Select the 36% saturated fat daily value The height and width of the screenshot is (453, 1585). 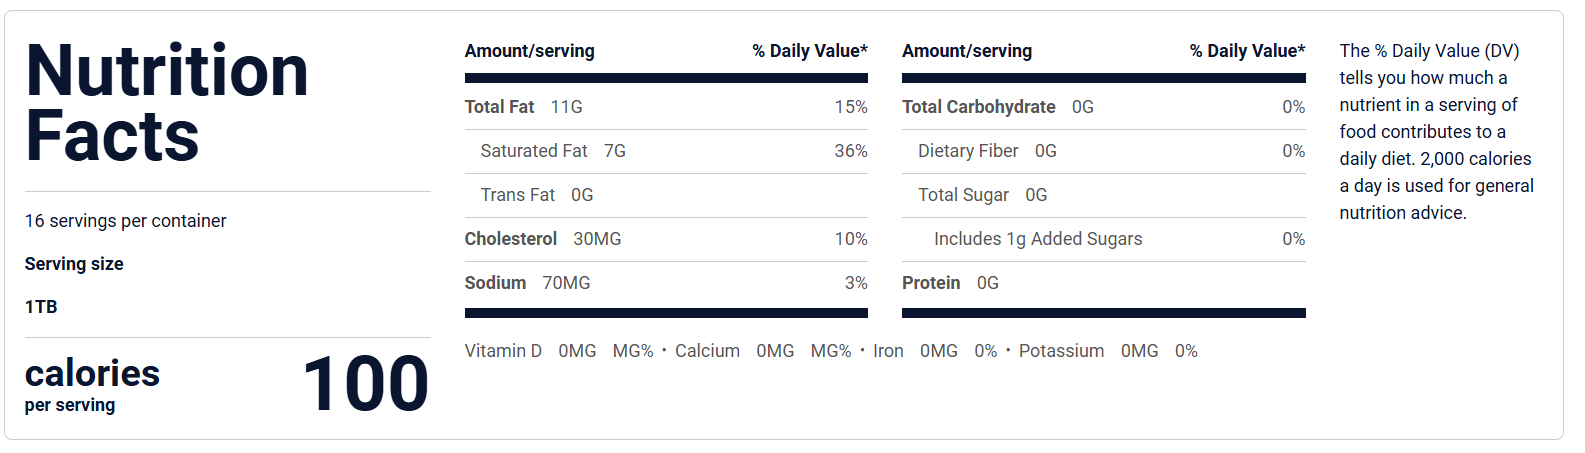pyautogui.click(x=851, y=151)
